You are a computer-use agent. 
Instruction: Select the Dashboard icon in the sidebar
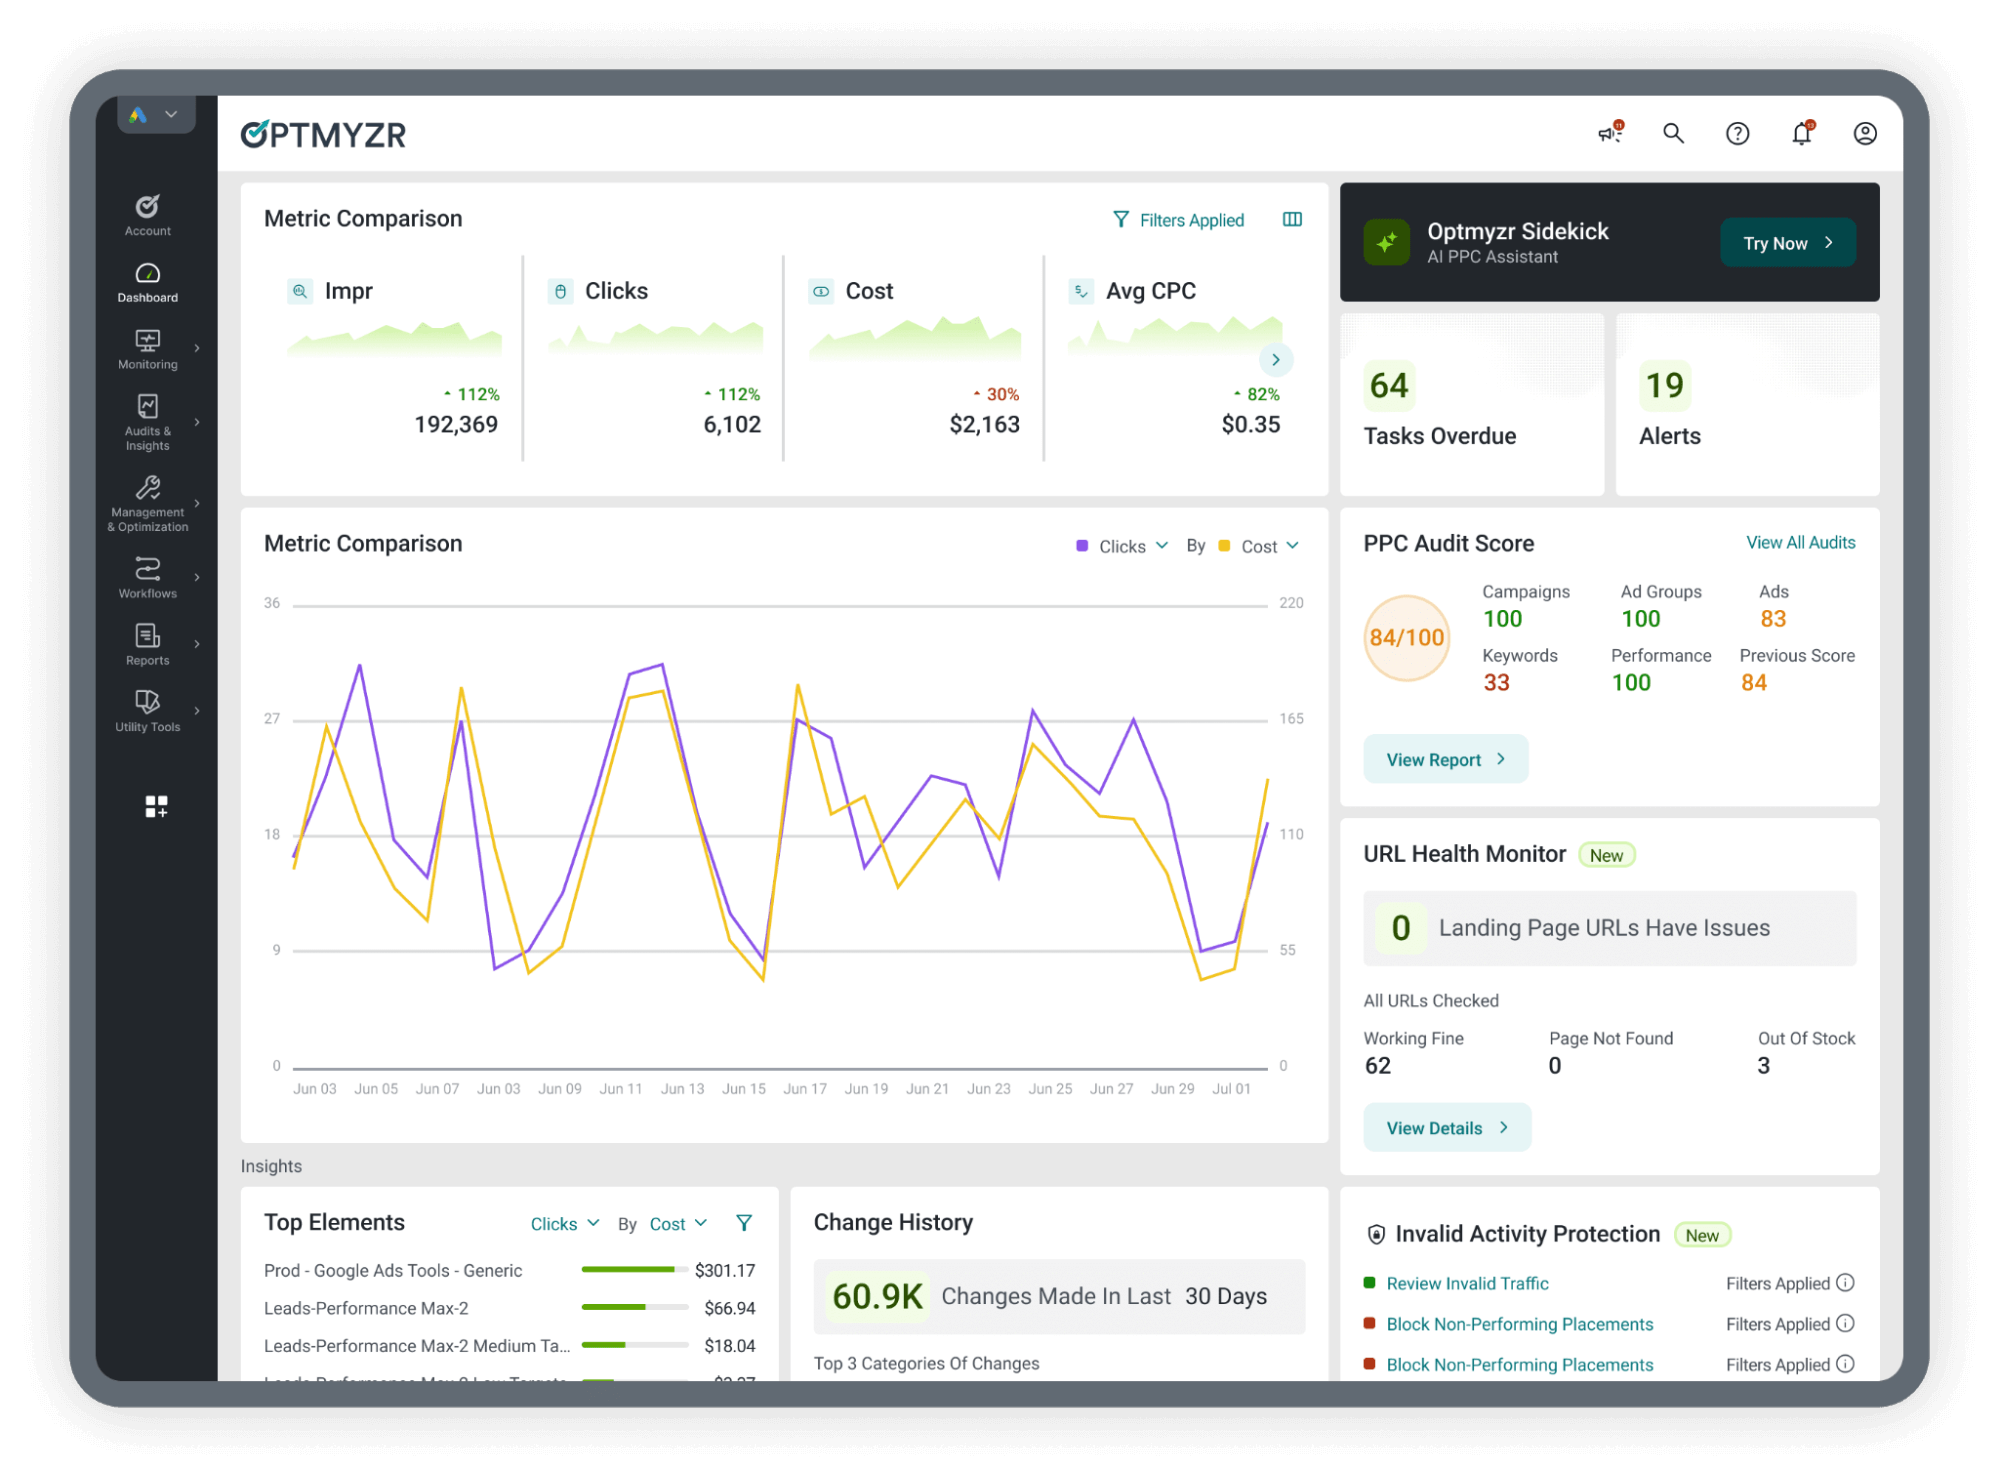click(147, 277)
